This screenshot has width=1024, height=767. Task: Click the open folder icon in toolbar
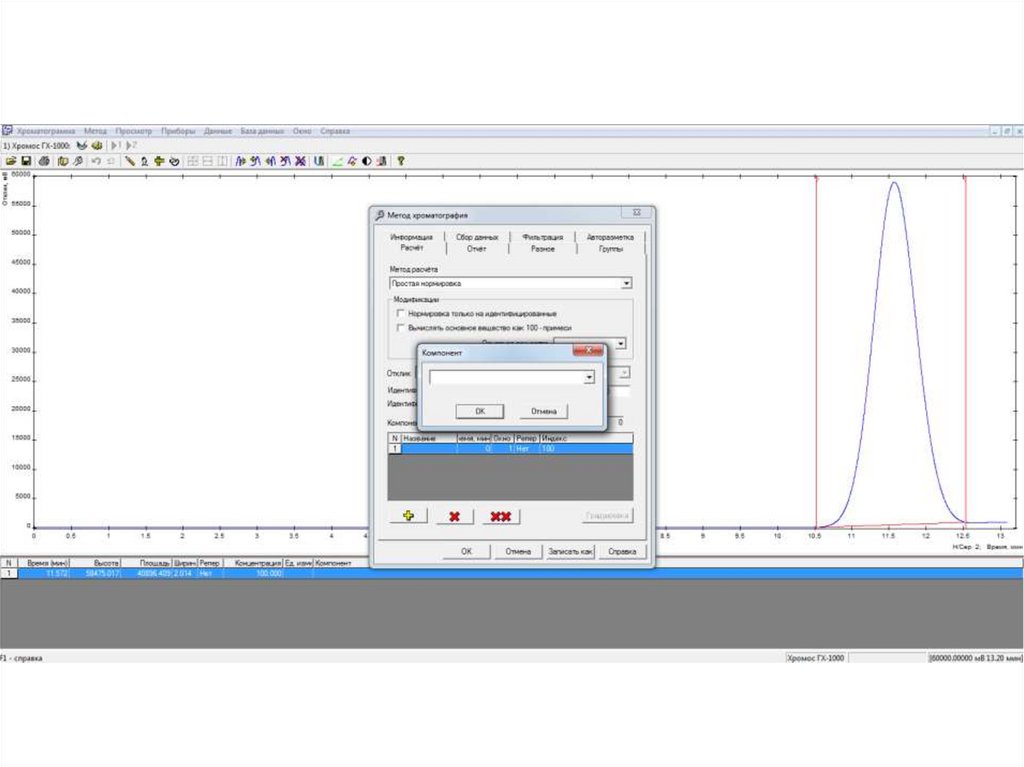pos(10,160)
